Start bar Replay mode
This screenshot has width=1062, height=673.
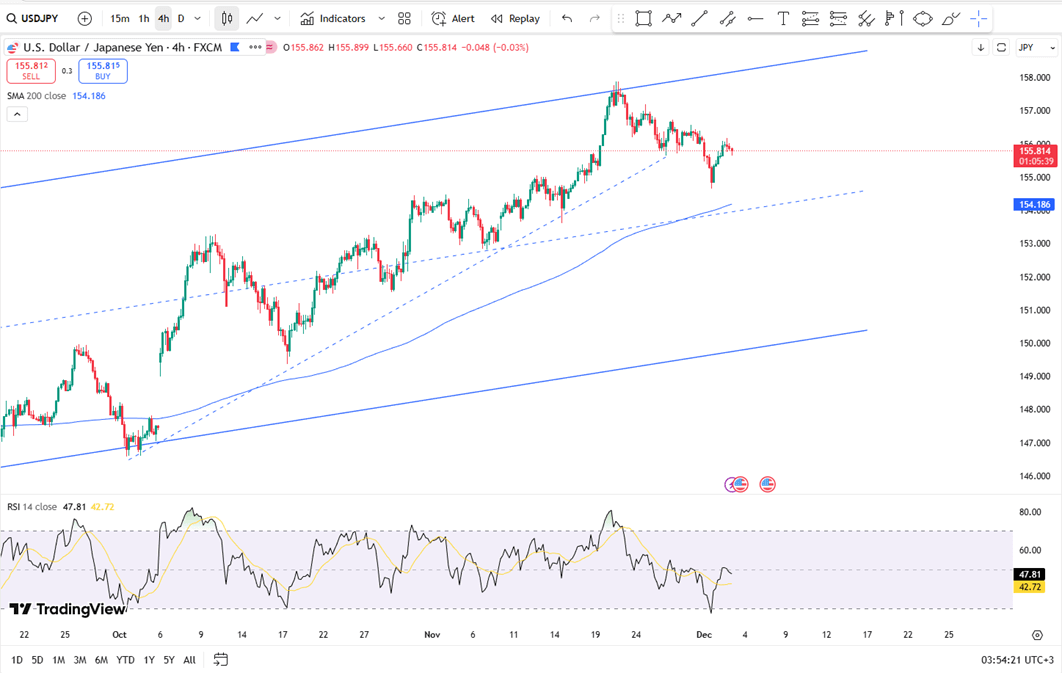click(515, 18)
